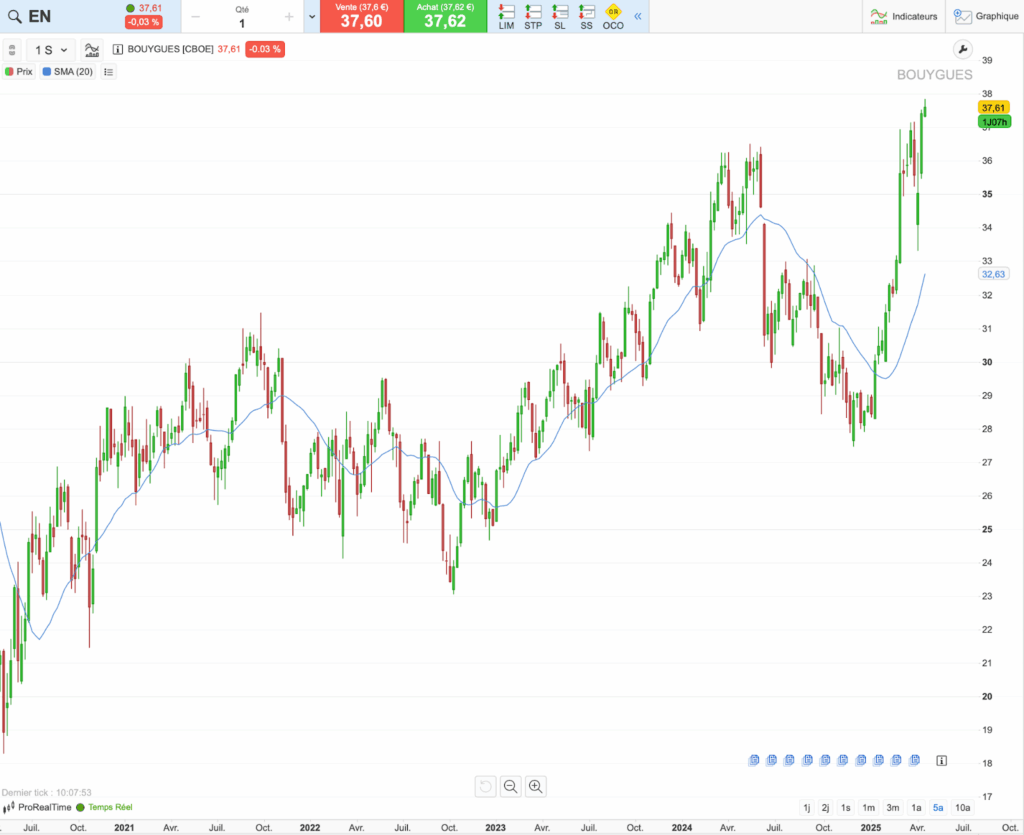Screen dimensions: 1024x835
Task: Click the LIM limit order icon
Action: 506,16
